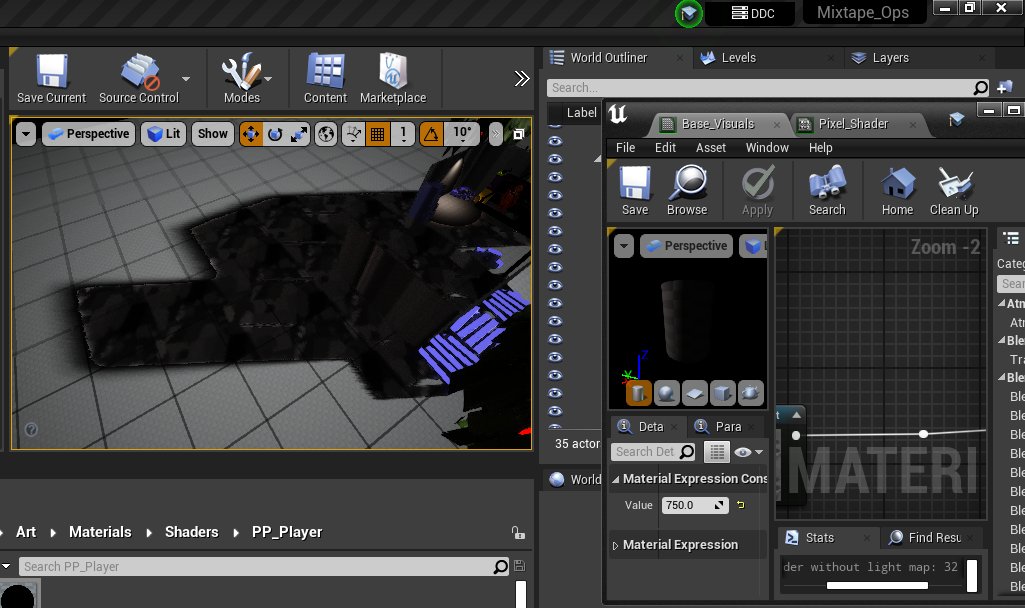Open material preview viewport options dropdown
The width and height of the screenshot is (1025, 608).
click(x=624, y=246)
